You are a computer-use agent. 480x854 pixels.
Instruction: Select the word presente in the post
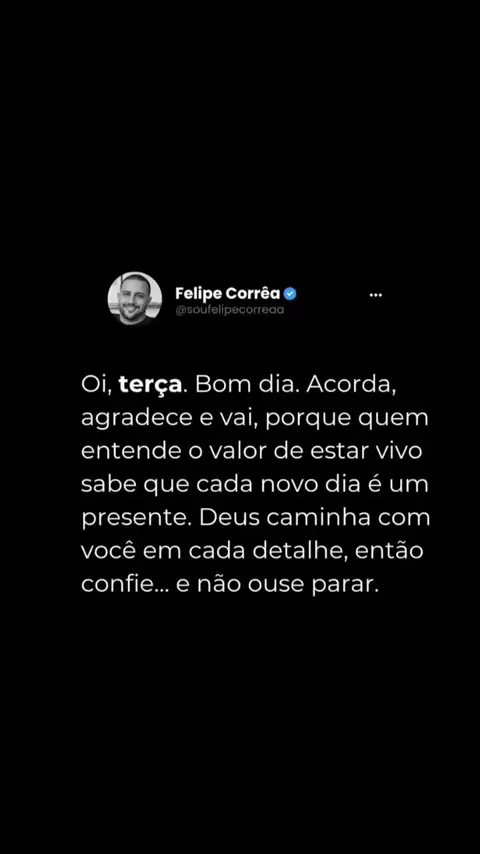[136, 519]
